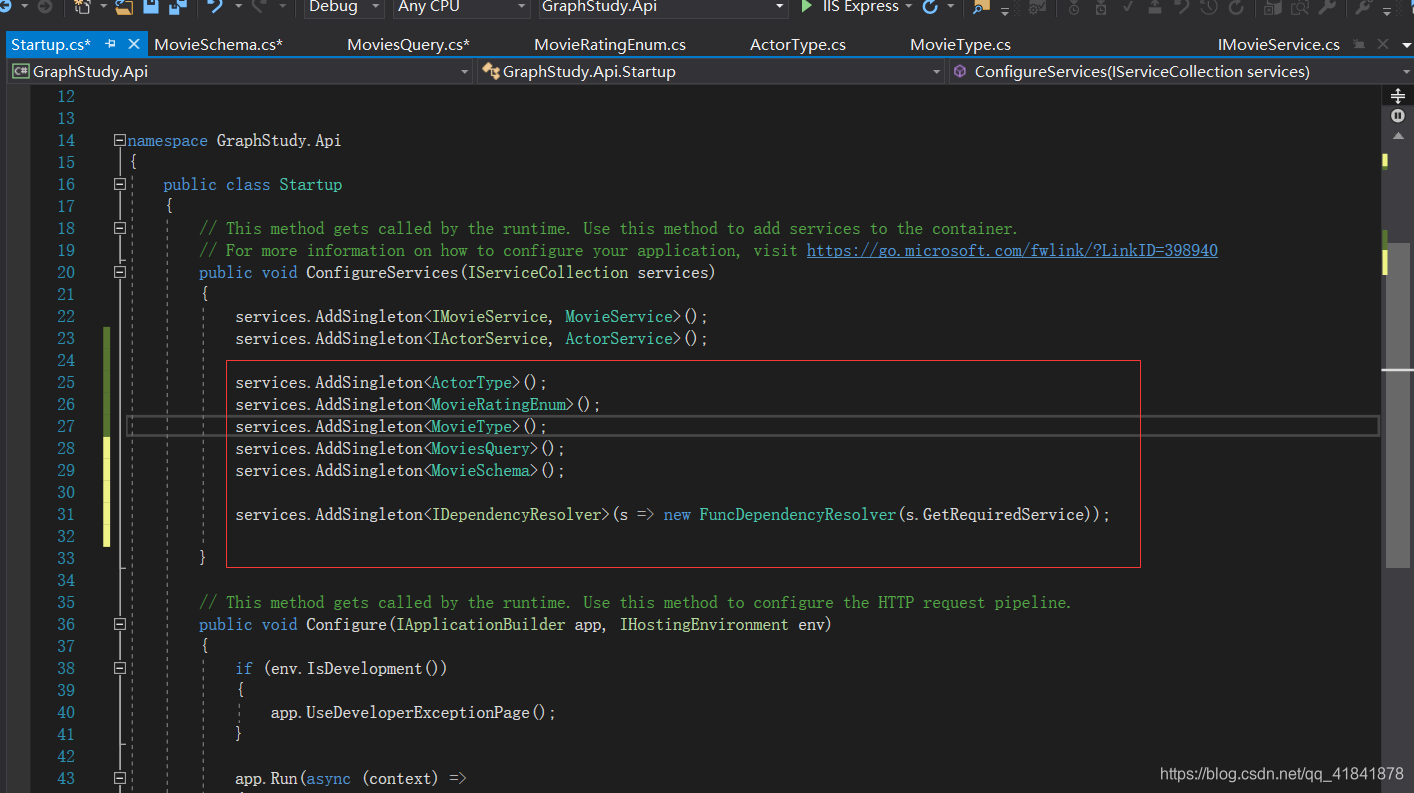Switch to the MovieSchema.cs tab
This screenshot has height=793, width=1414.
click(x=218, y=45)
